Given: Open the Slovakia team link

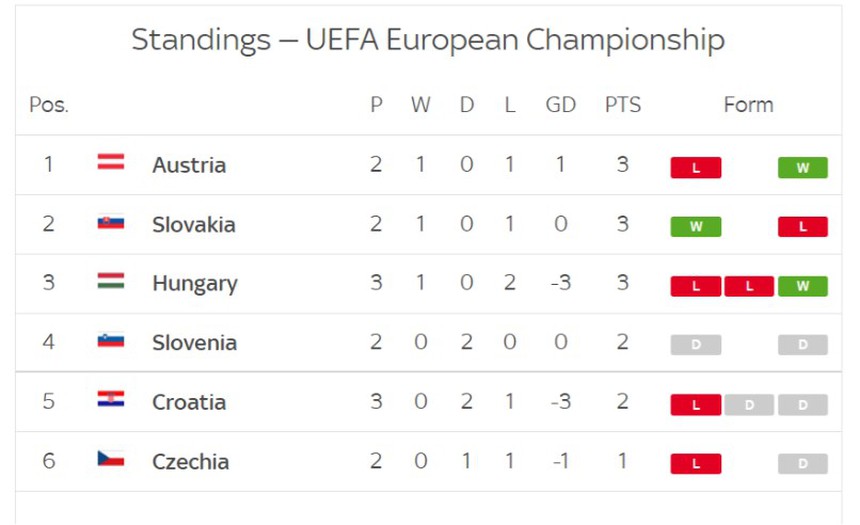Looking at the screenshot, I should (x=194, y=224).
